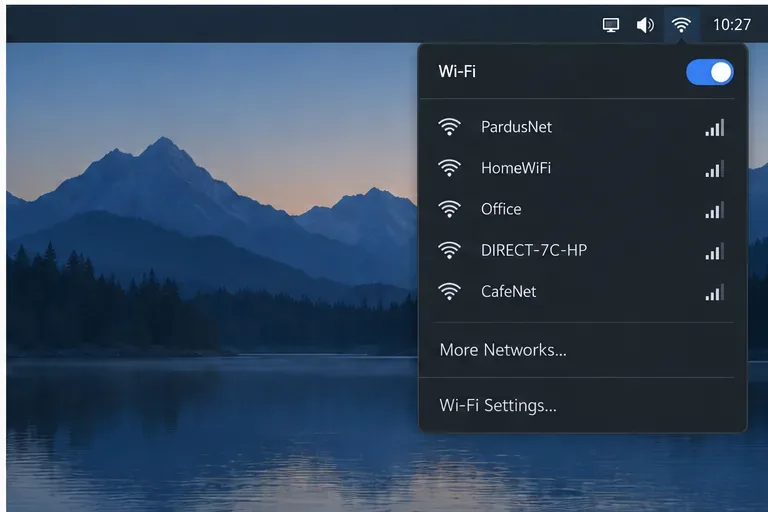Click the signal strength bars for CafeNet
768x512 pixels.
pyautogui.click(x=715, y=293)
